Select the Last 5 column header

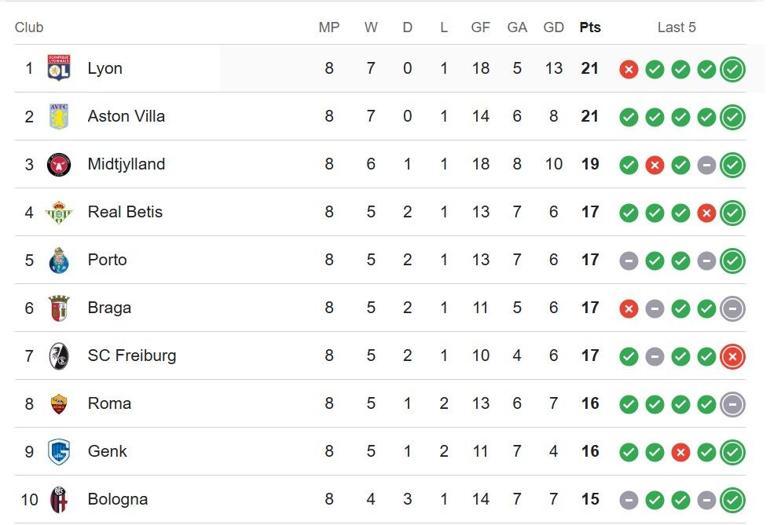[676, 27]
